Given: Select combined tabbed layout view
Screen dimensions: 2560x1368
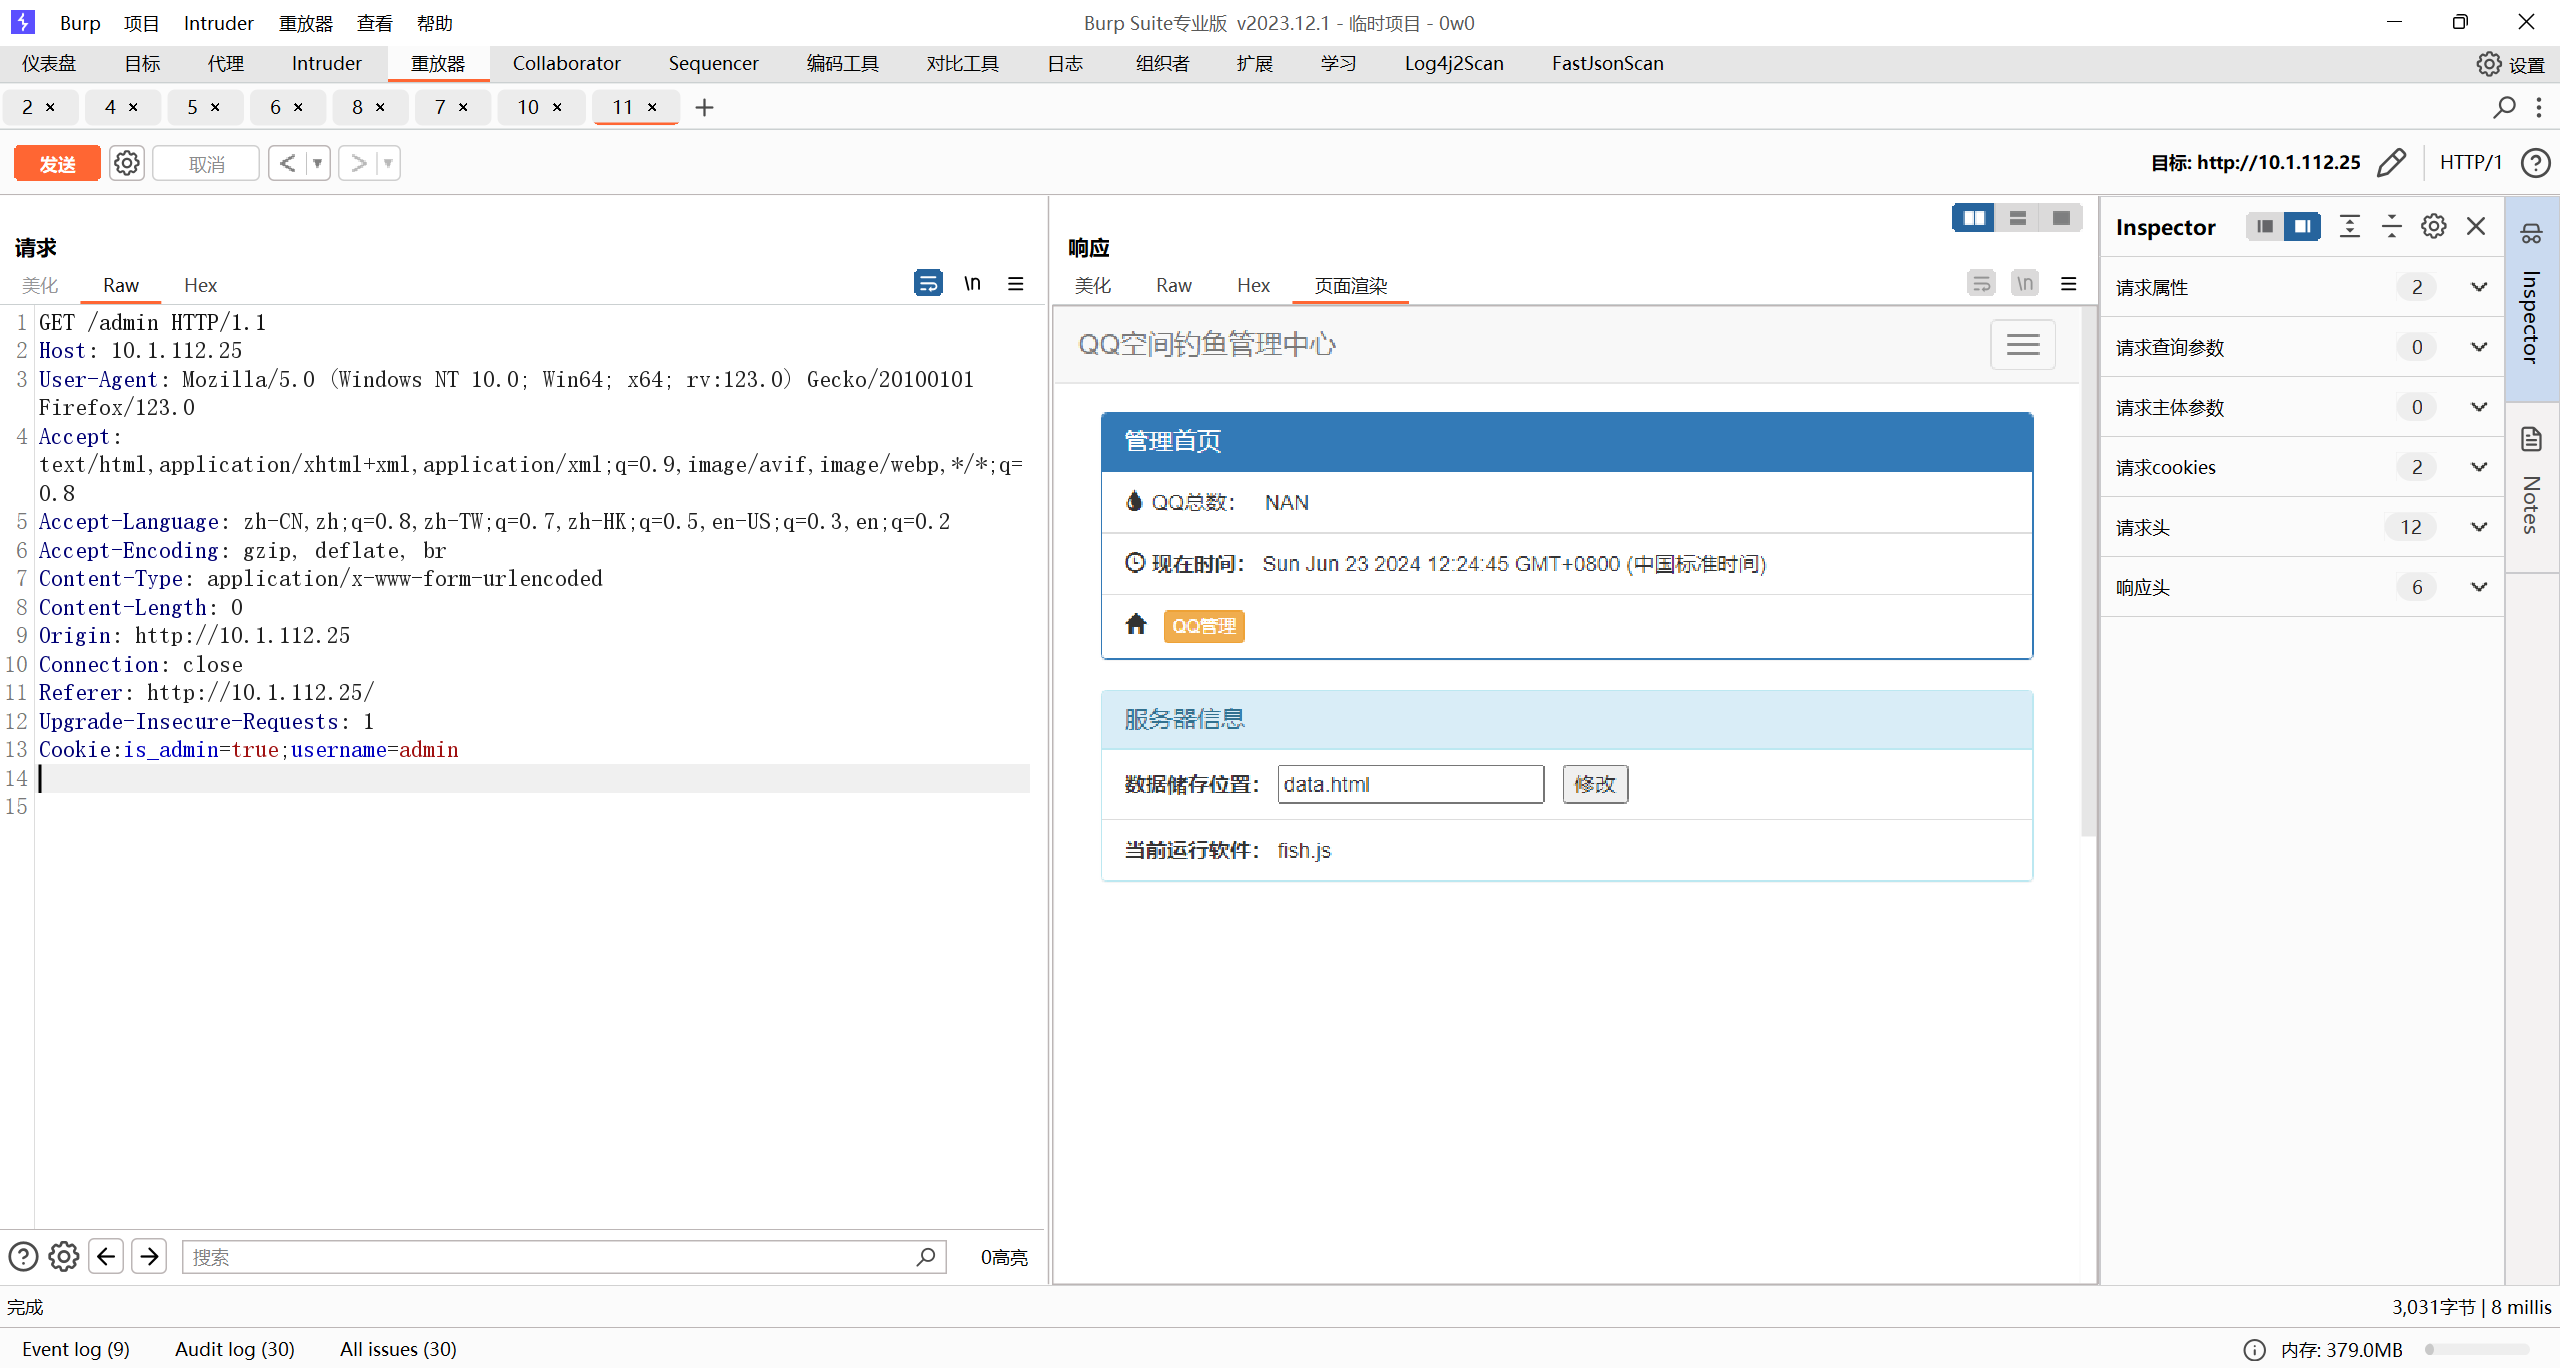Looking at the screenshot, I should click(2061, 217).
